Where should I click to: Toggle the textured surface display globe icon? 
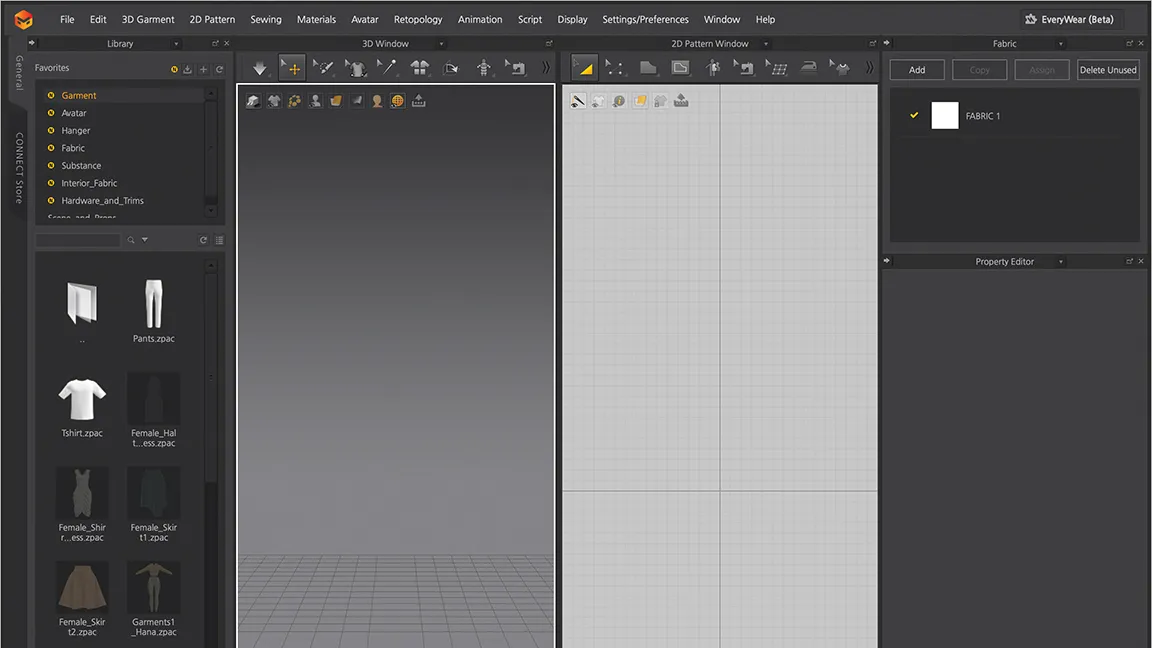coord(398,100)
